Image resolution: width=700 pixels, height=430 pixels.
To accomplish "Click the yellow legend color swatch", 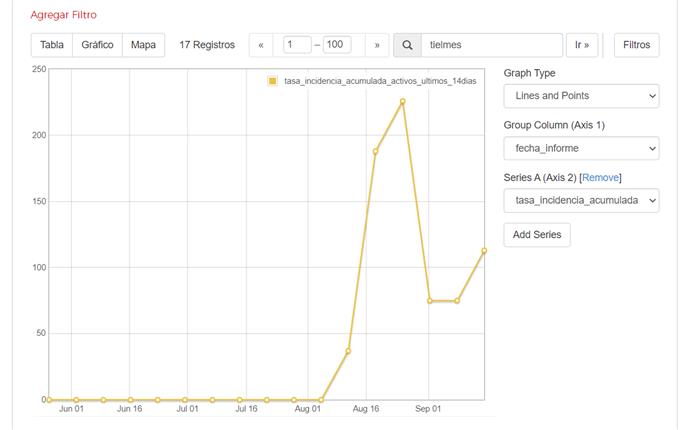I will (272, 81).
